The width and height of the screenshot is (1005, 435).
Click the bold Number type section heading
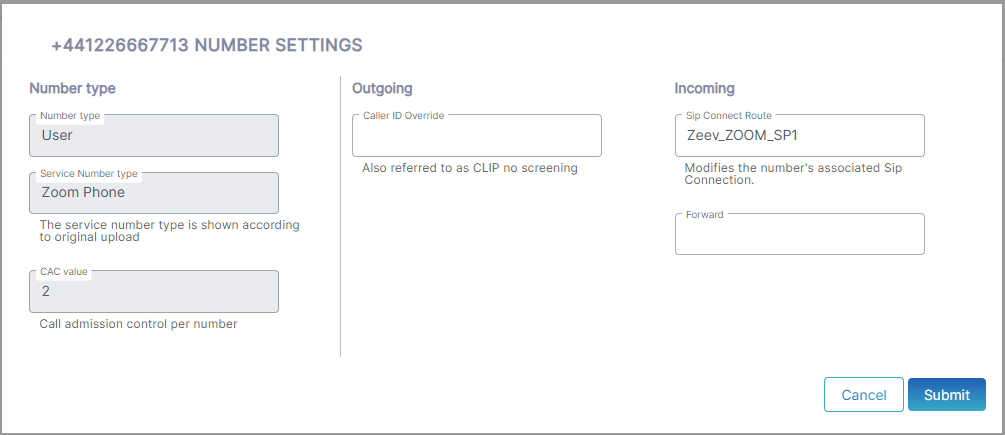(x=72, y=89)
